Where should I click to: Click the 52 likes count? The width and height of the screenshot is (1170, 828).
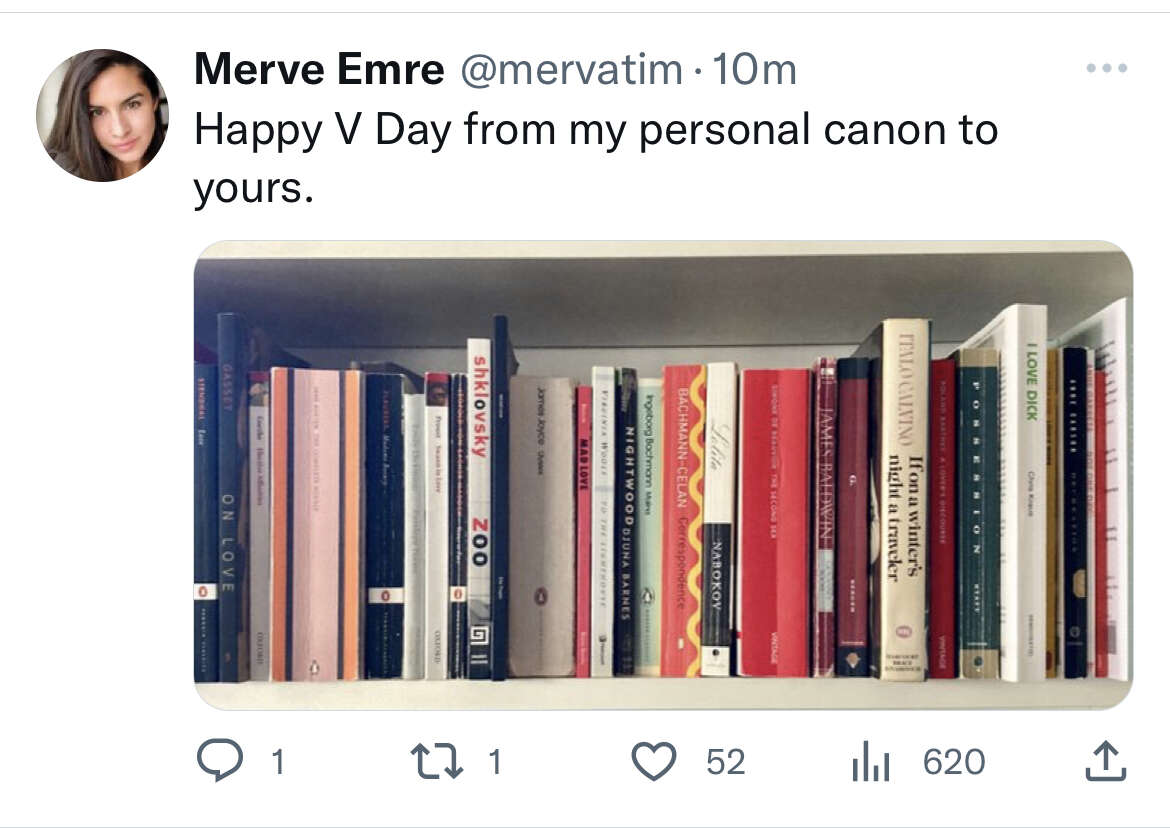725,762
